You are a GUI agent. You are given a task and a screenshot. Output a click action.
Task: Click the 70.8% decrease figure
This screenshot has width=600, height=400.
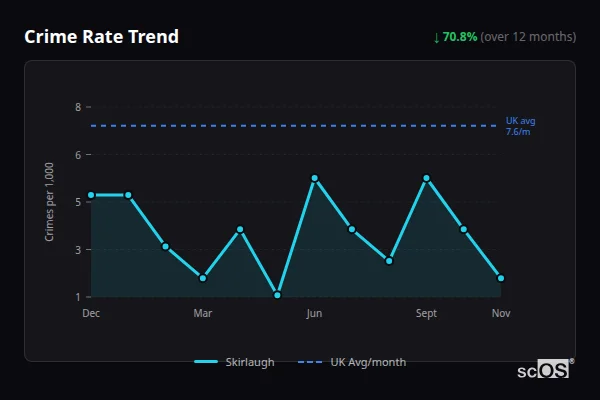click(x=460, y=37)
